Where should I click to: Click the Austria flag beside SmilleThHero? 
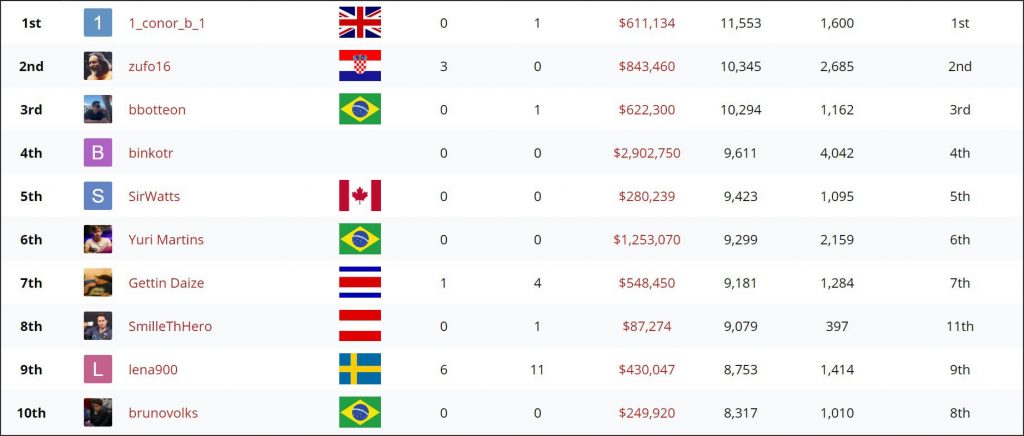(360, 326)
